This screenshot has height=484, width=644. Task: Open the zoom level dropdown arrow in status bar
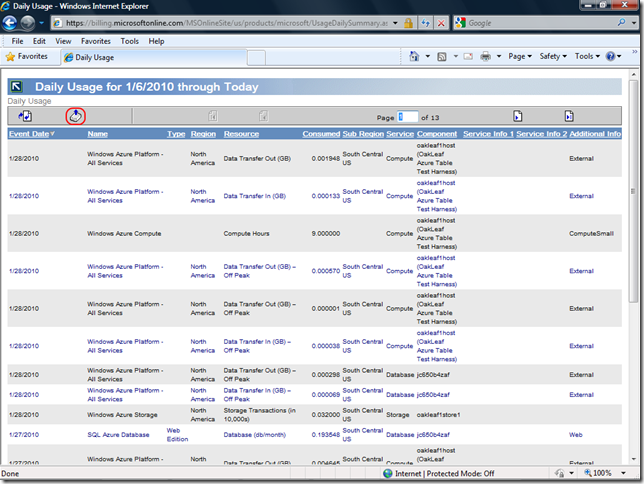coord(623,473)
